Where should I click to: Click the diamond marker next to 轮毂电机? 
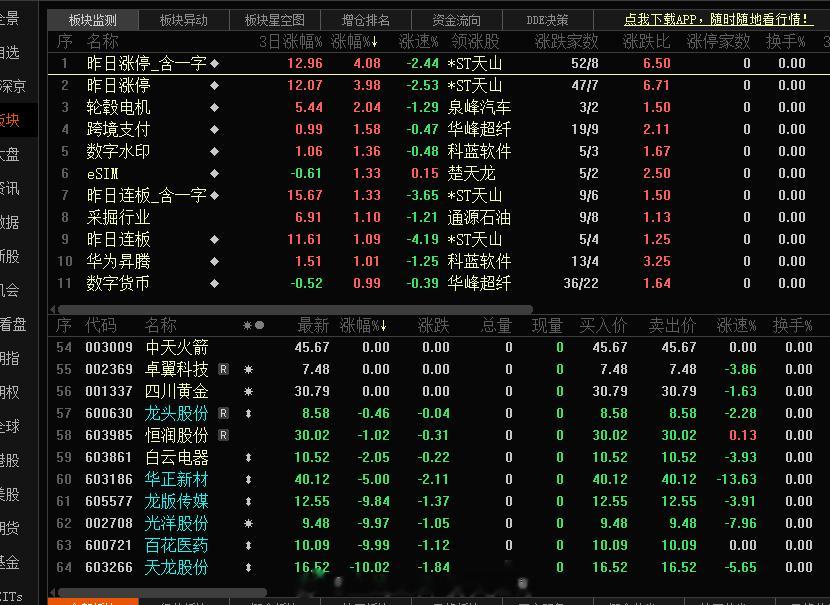(x=215, y=107)
